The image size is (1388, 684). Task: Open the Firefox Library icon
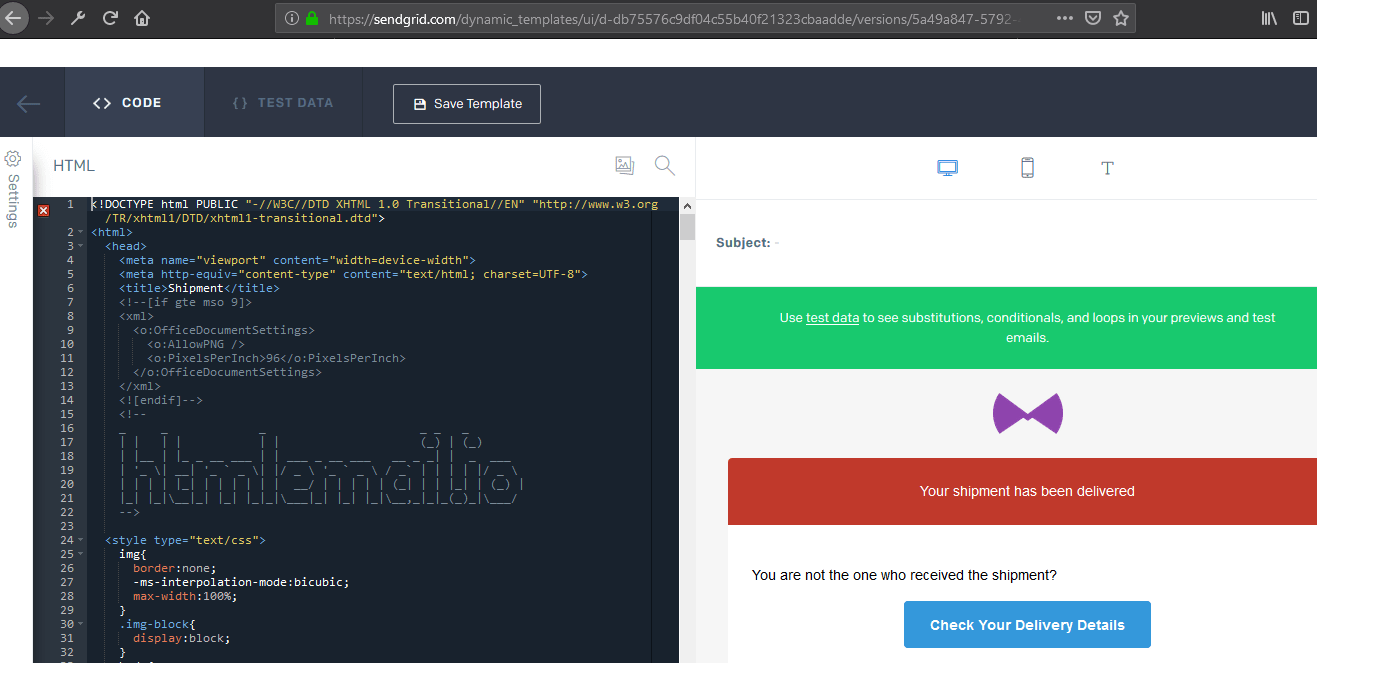(x=1269, y=17)
